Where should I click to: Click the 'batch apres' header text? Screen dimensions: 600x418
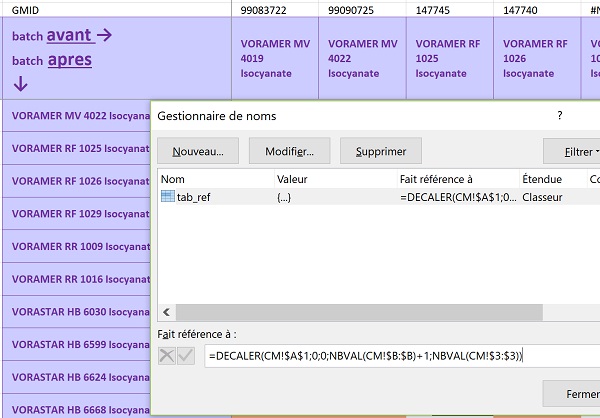(52, 60)
